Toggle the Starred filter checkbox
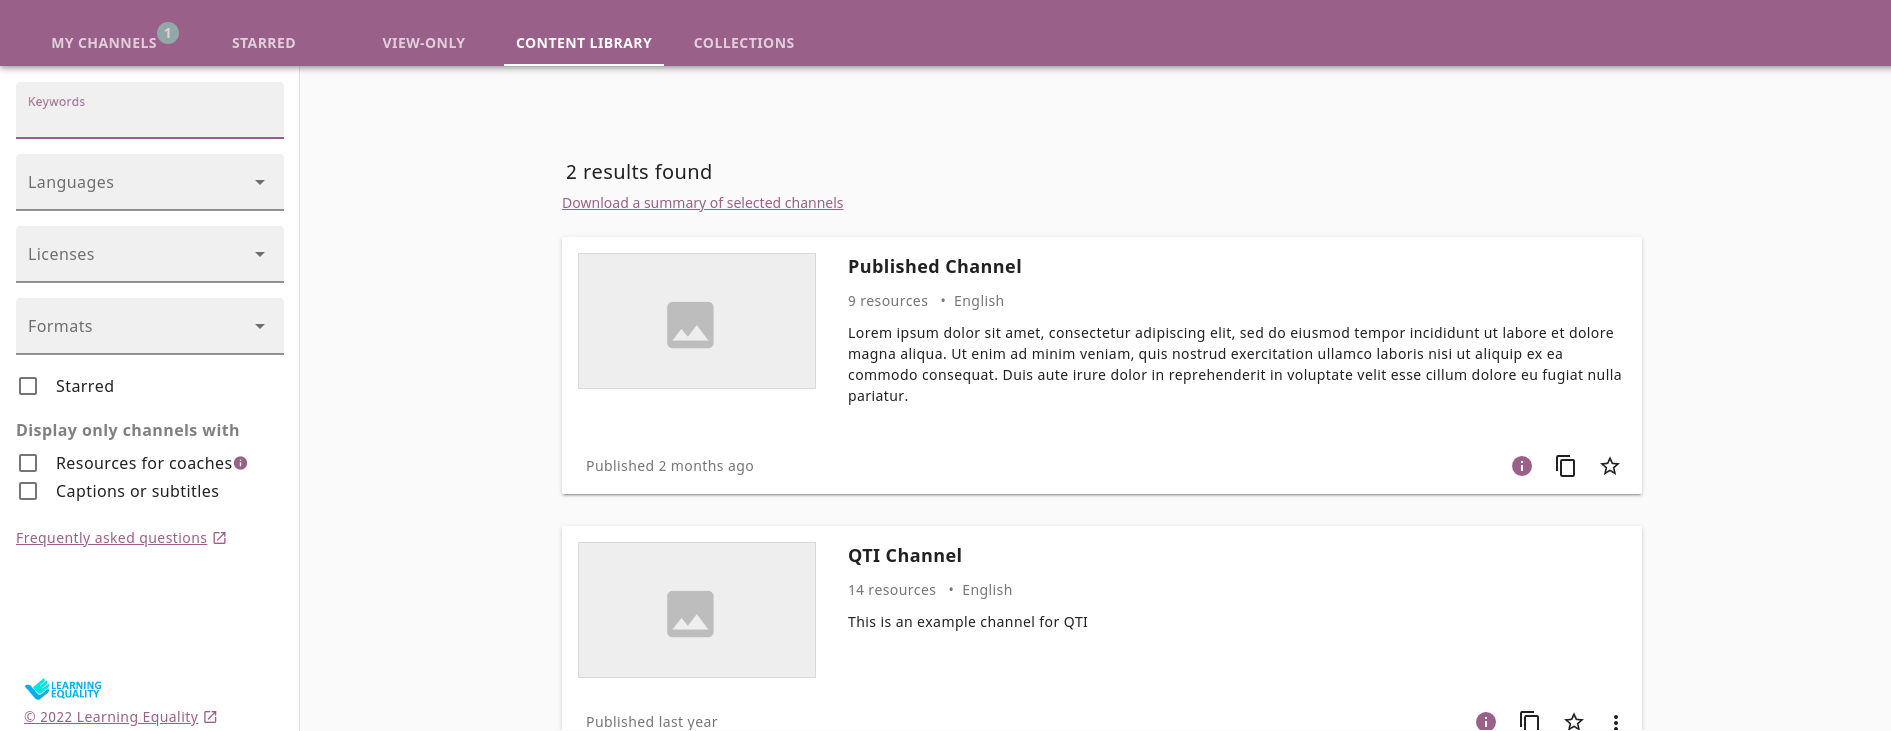This screenshot has height=731, width=1891. (x=28, y=386)
